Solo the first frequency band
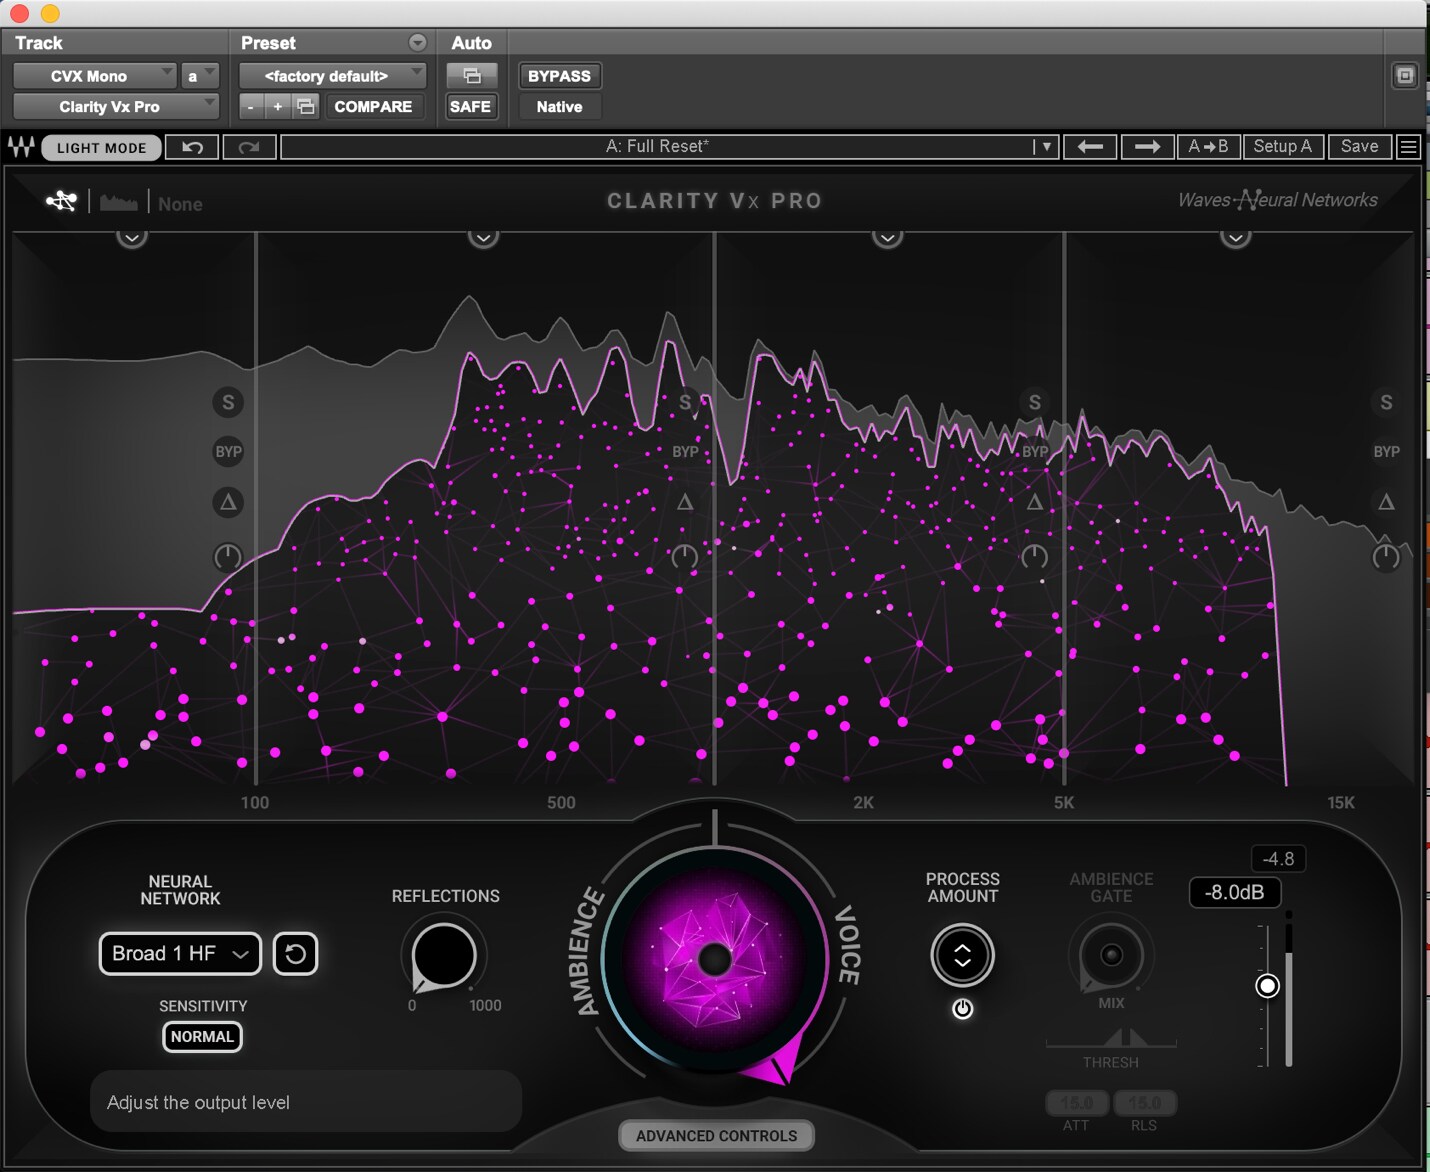Screen dimensions: 1430x1172 tap(228, 402)
